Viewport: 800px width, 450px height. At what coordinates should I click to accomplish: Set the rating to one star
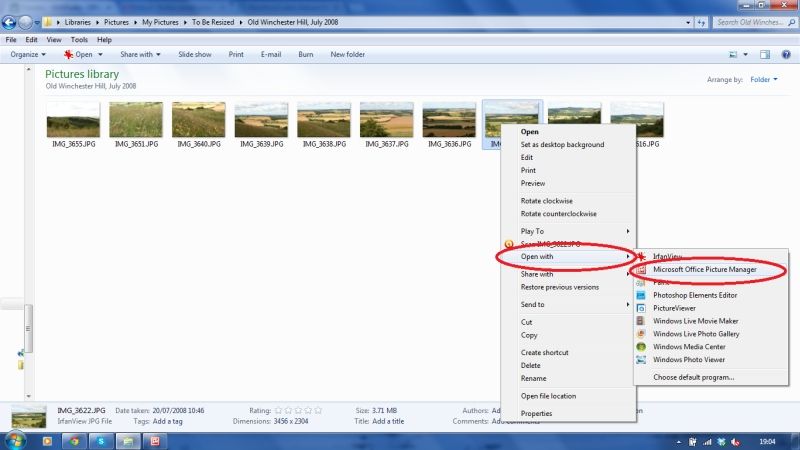point(278,410)
